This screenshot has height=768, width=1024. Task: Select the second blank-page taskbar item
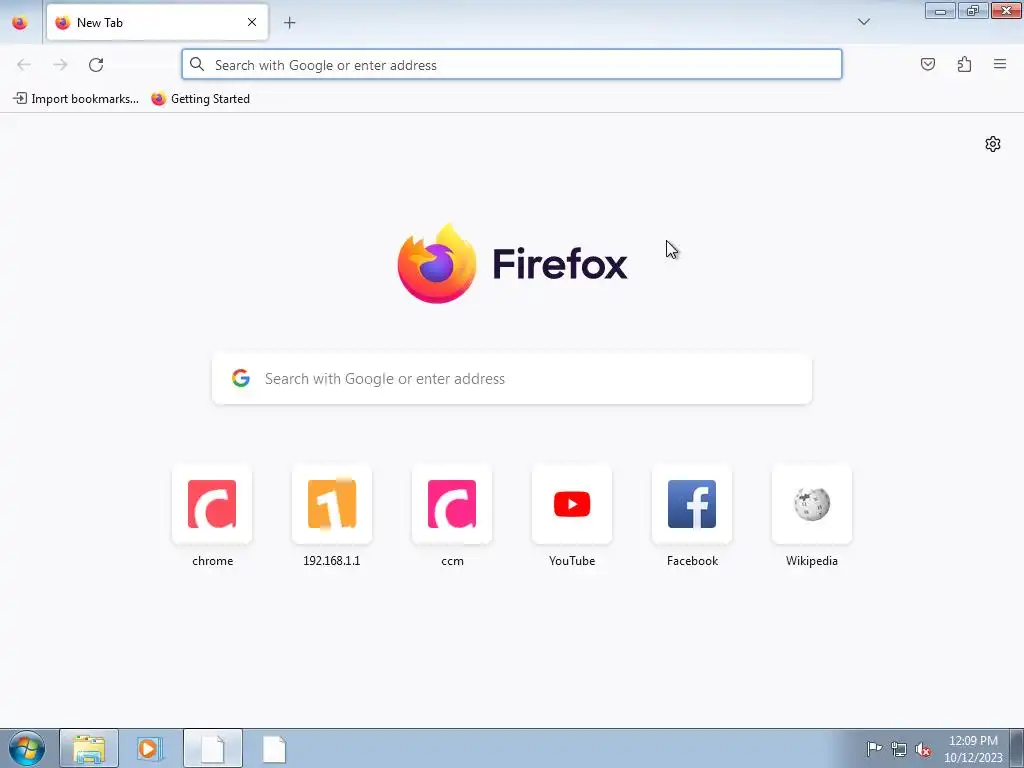[274, 748]
